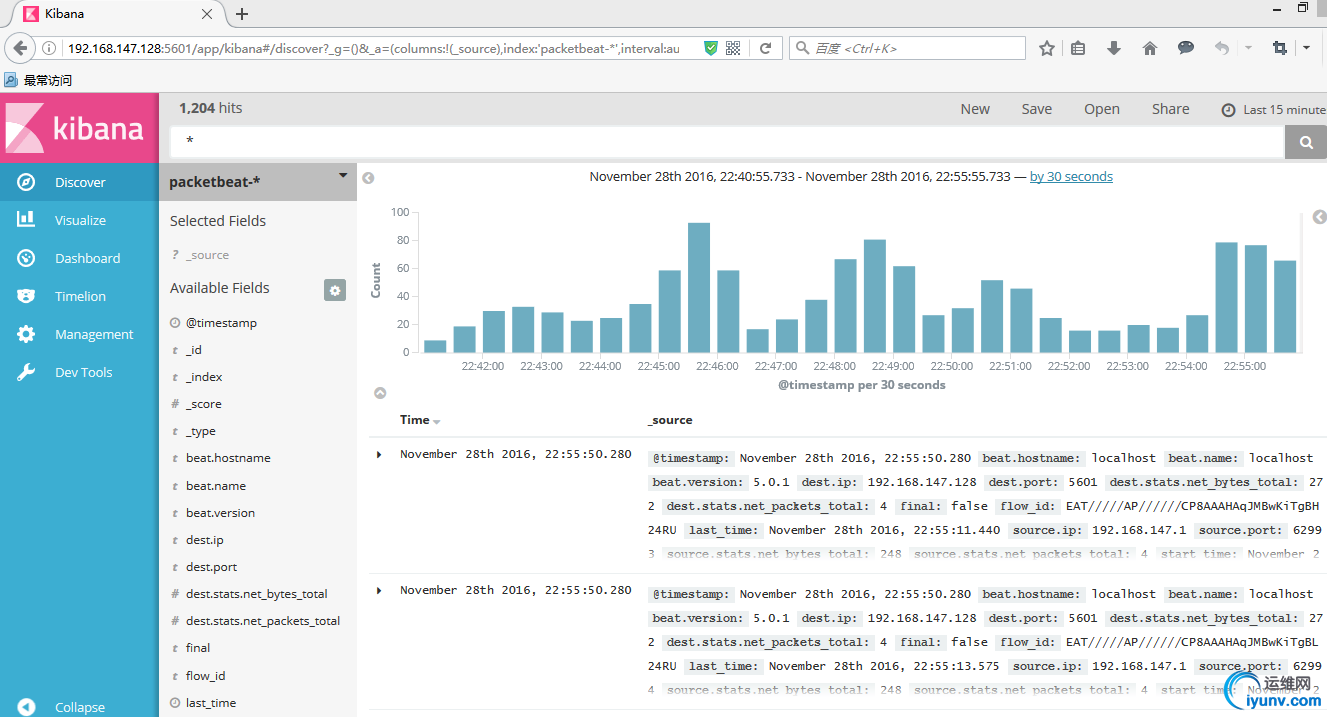Click beat.version in the fields list
Screen dimensions: 1327x717
(220, 513)
